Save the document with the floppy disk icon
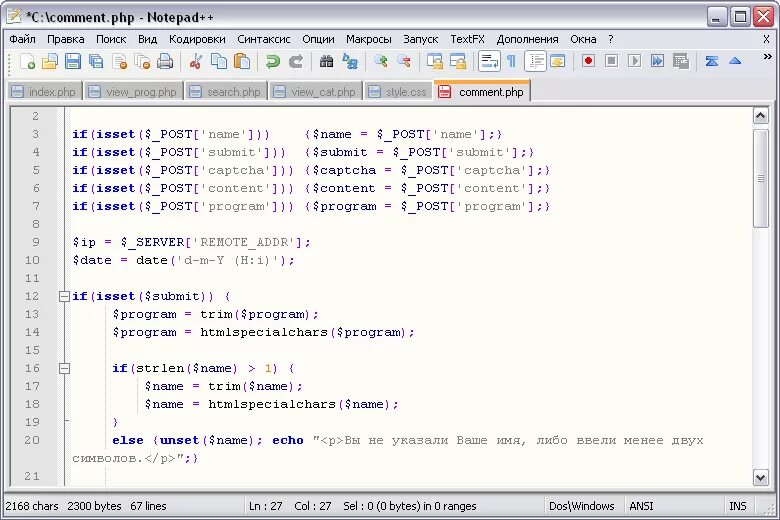Image resolution: width=780 pixels, height=520 pixels. point(73,61)
